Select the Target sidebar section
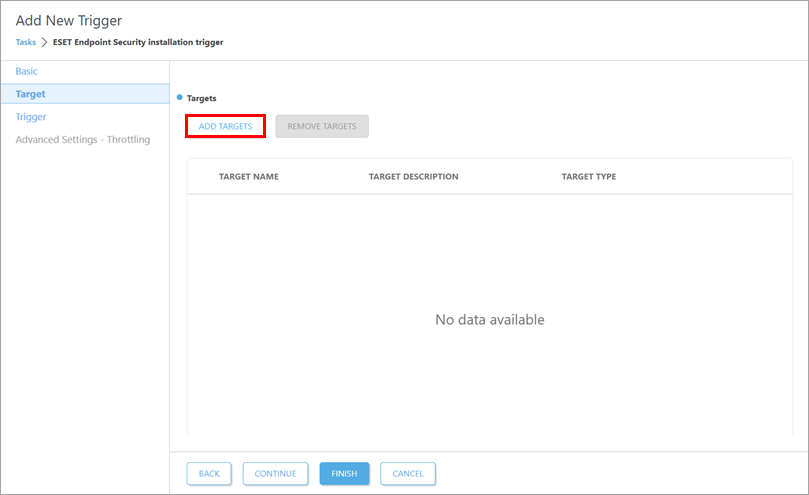The height and width of the screenshot is (495, 809). pos(31,94)
